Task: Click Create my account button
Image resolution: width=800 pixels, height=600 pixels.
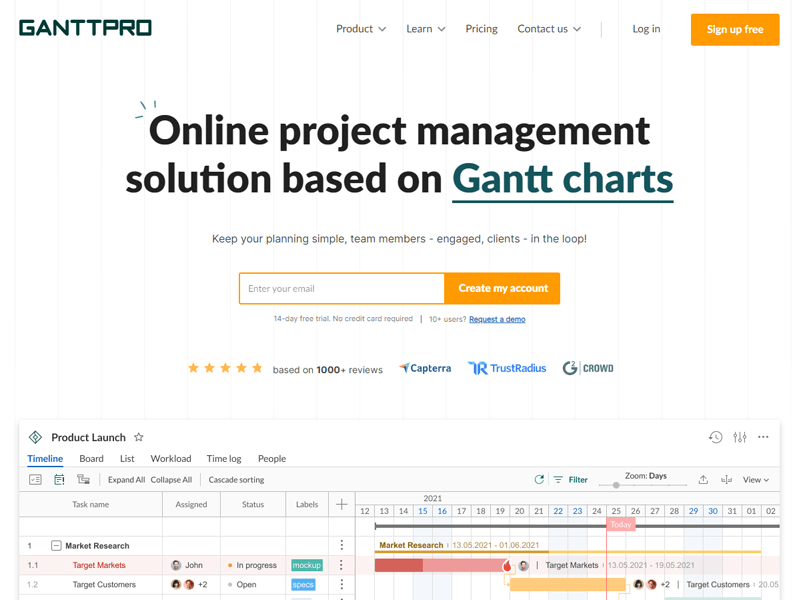Action: coord(503,288)
